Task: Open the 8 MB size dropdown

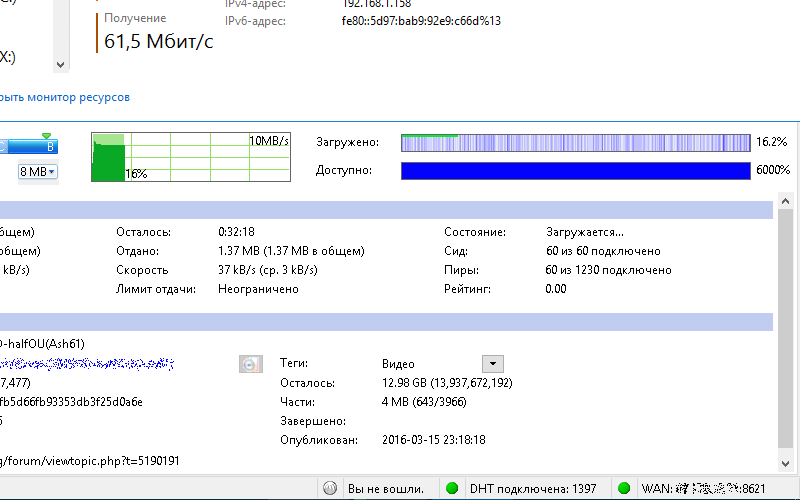Action: [38, 172]
